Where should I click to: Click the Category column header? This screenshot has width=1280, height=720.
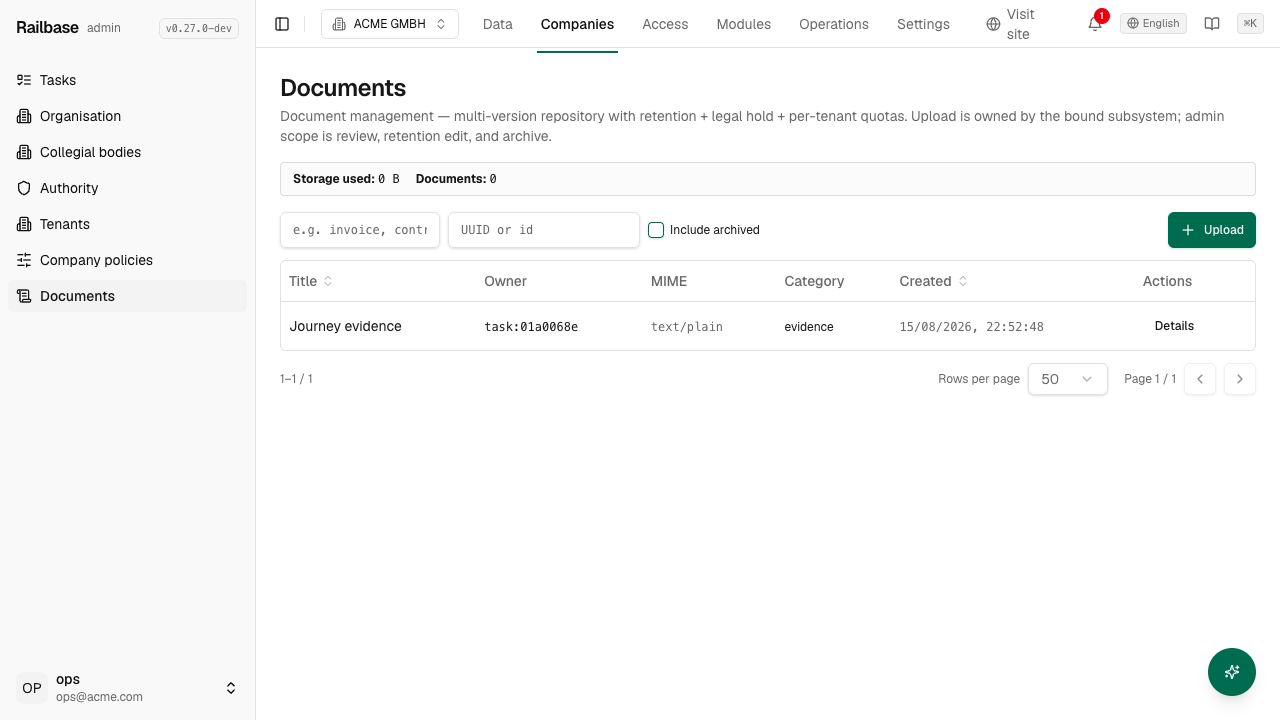coord(814,281)
